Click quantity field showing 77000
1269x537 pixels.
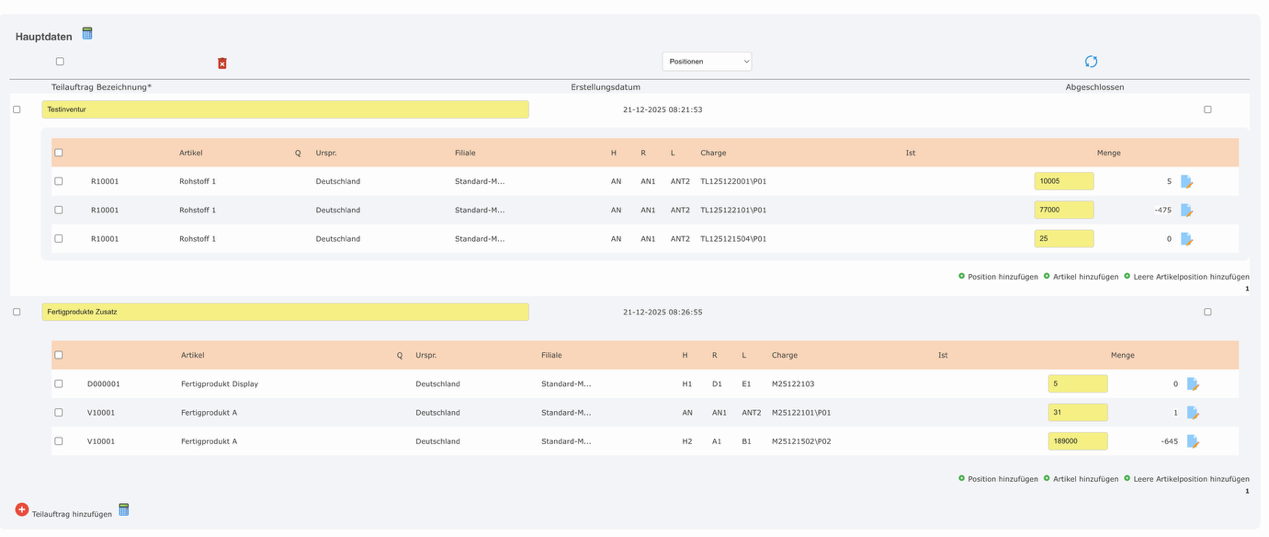pos(1063,210)
